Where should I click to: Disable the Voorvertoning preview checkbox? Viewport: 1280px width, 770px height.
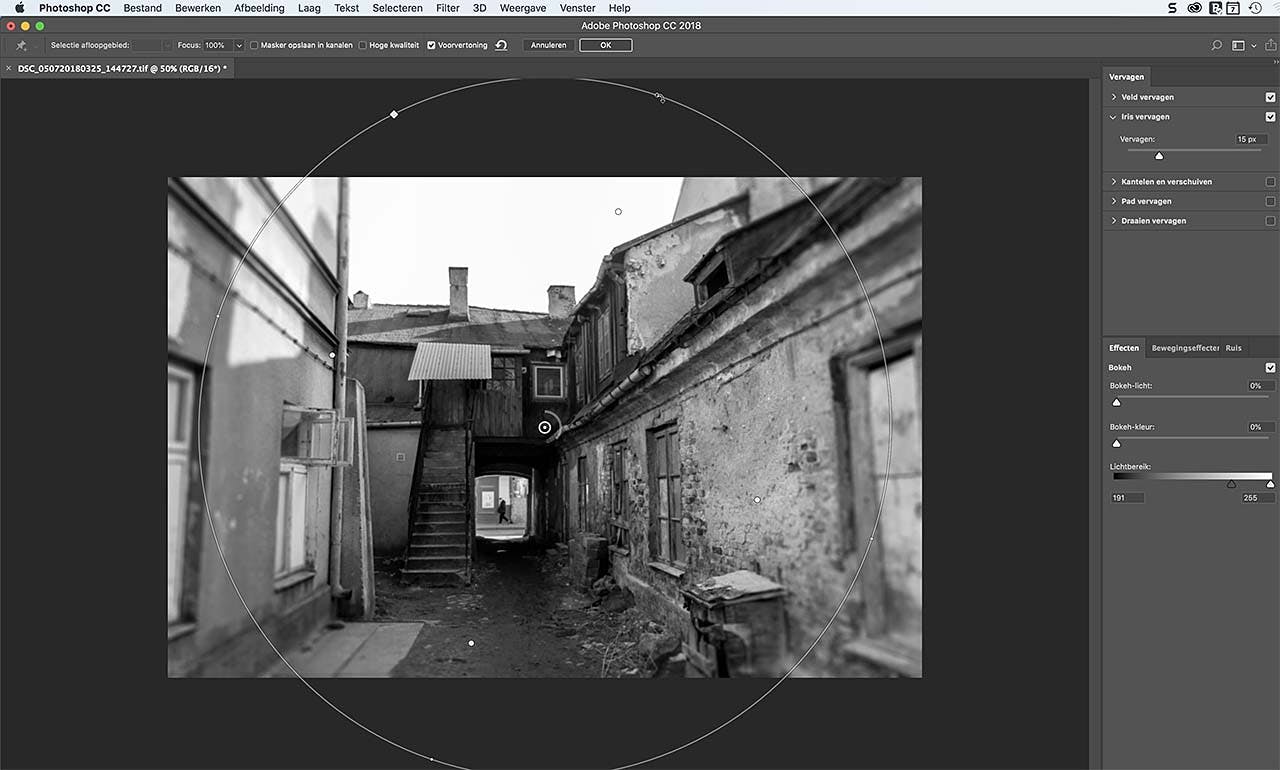[431, 45]
